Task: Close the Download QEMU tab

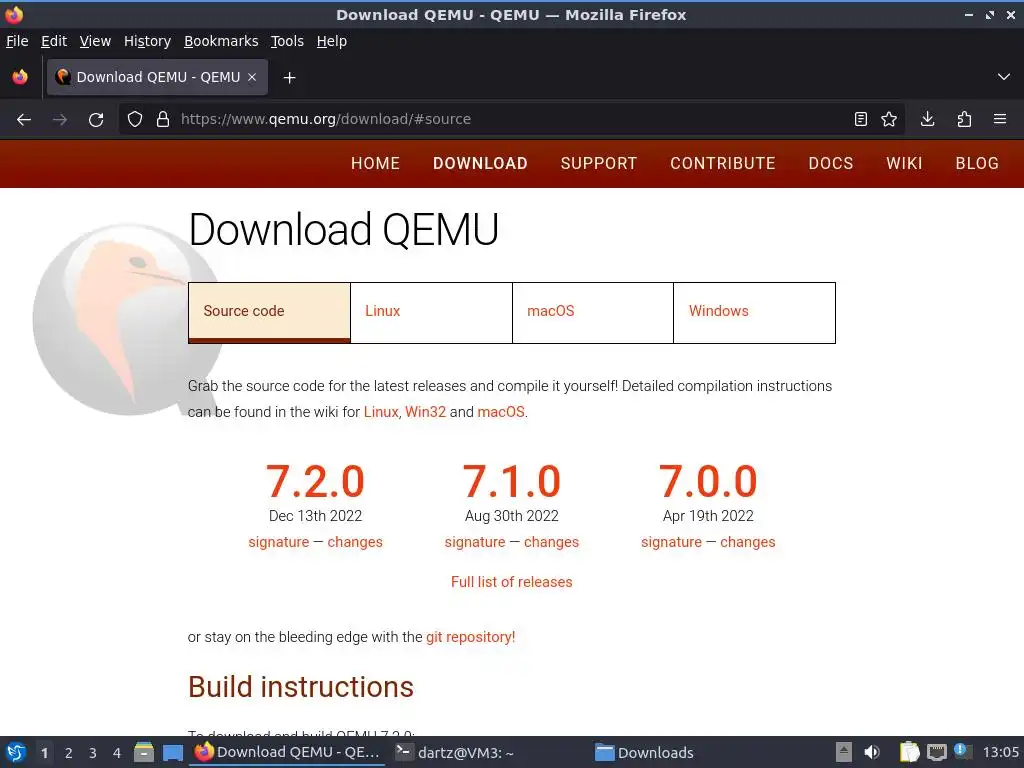Action: click(x=252, y=77)
